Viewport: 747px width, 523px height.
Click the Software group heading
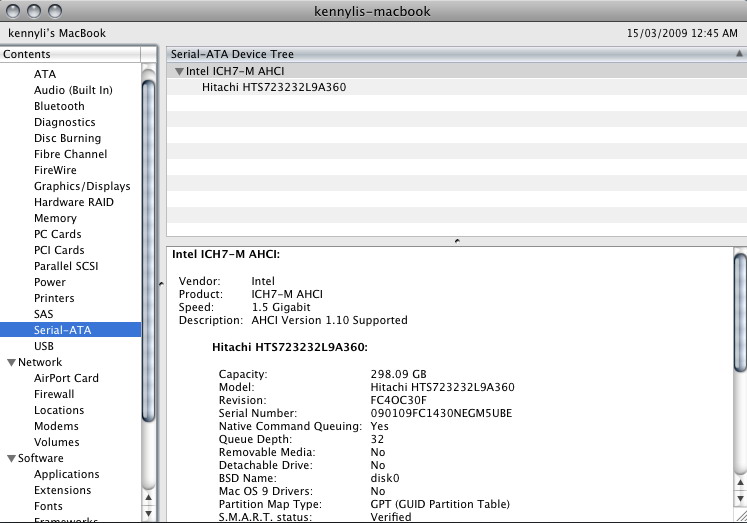[40, 458]
